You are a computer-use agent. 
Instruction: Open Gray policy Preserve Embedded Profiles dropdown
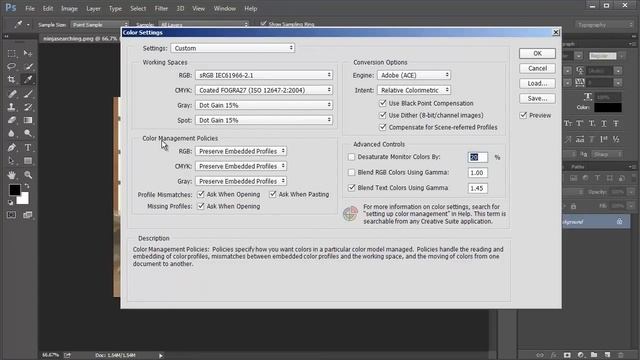(241, 181)
